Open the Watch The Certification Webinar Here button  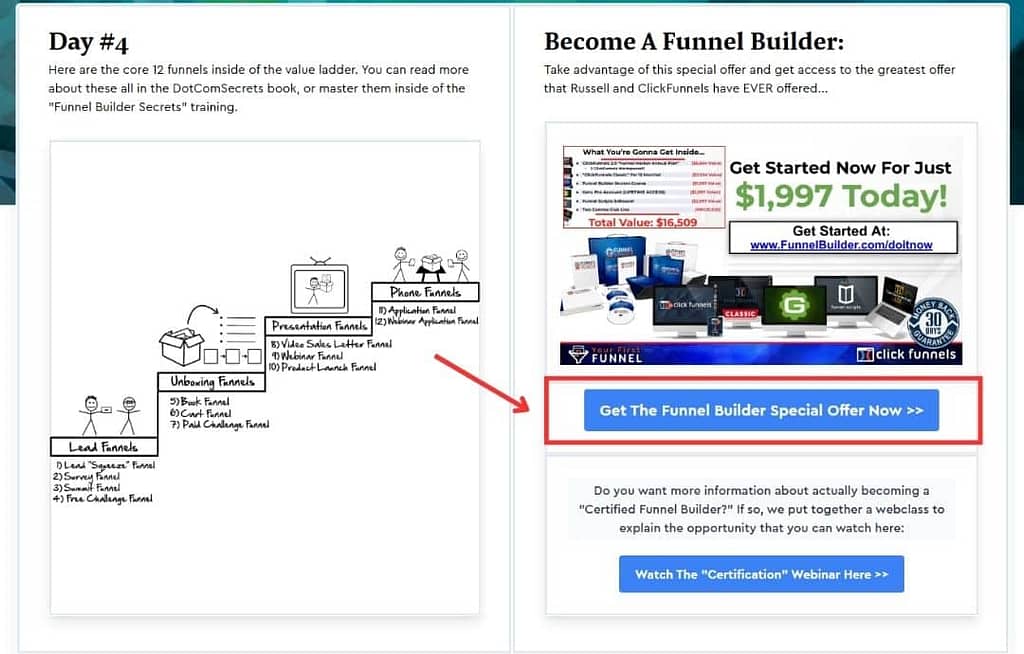tap(761, 574)
